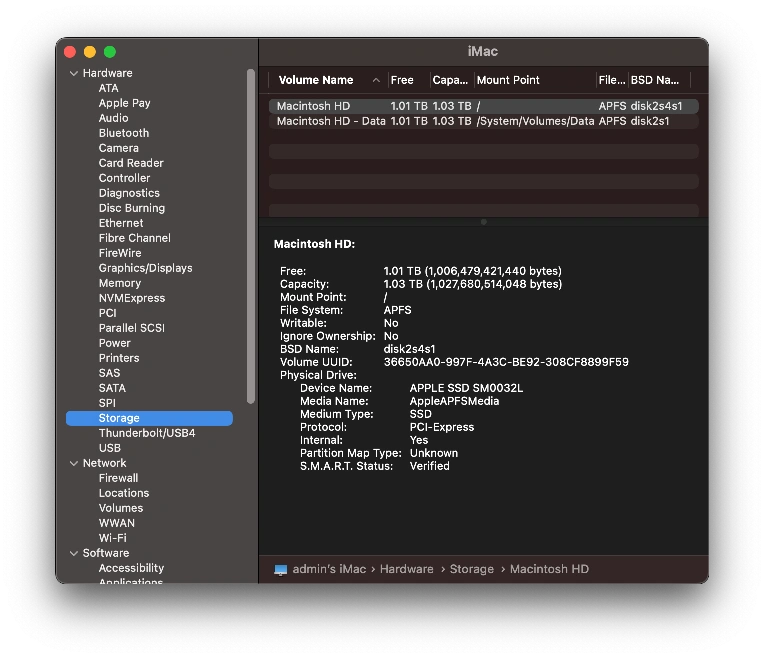Select Bluetooth in the Hardware list
Screen dimensions: 765x658
[x=124, y=133]
